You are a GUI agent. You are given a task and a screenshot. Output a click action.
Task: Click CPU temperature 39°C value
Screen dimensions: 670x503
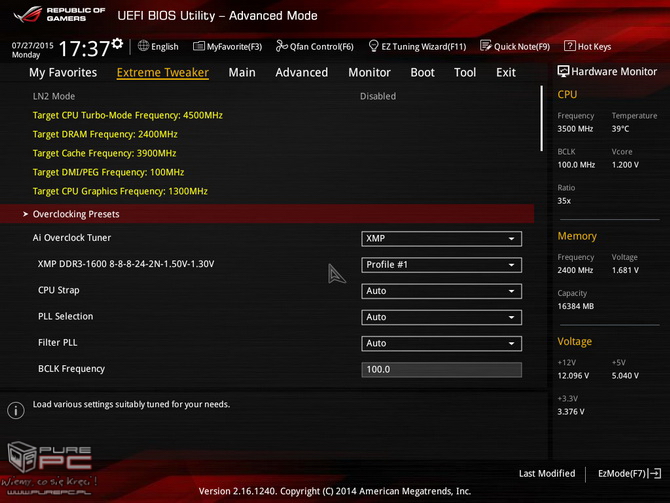point(620,129)
